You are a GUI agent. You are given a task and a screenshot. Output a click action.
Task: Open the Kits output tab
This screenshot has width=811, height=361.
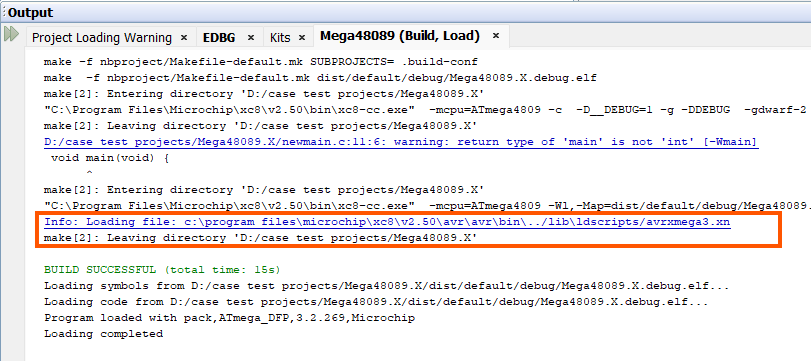280,38
